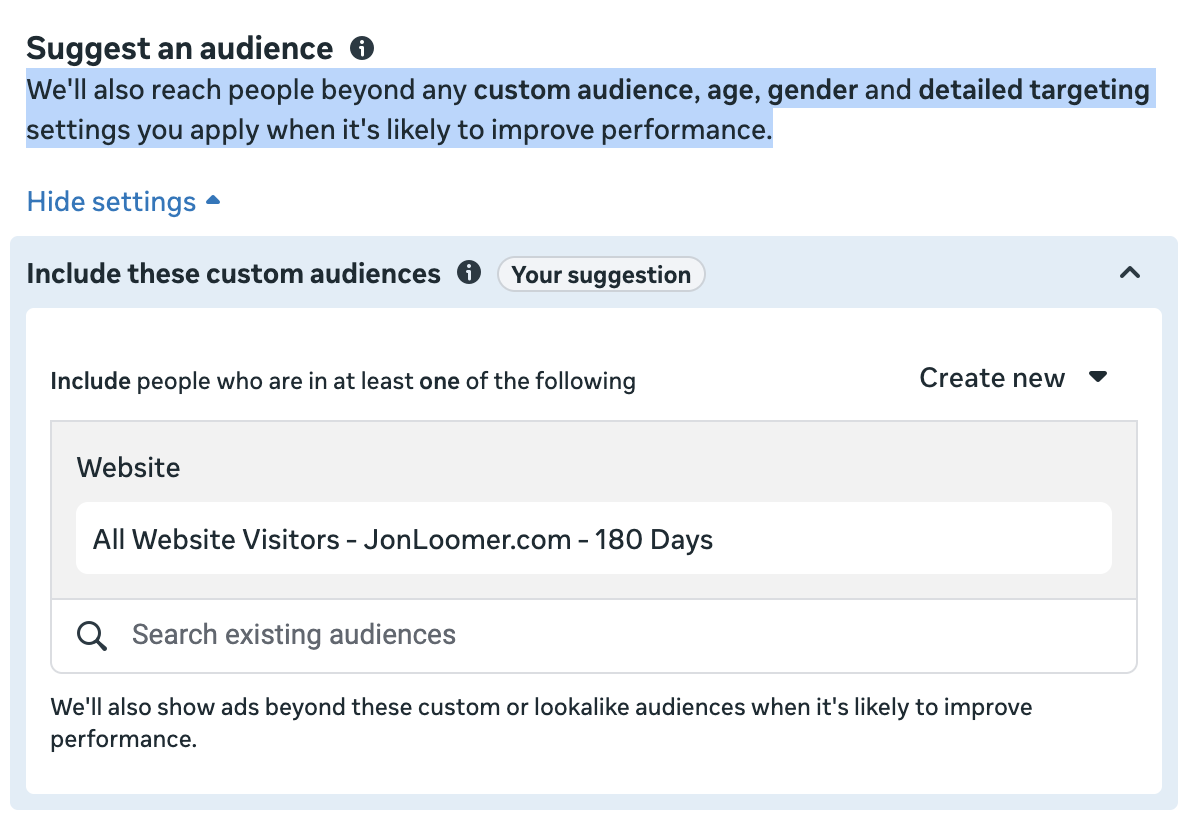Click the upward caret beside Hide settings
Screen dimensions: 1188x830
point(212,201)
